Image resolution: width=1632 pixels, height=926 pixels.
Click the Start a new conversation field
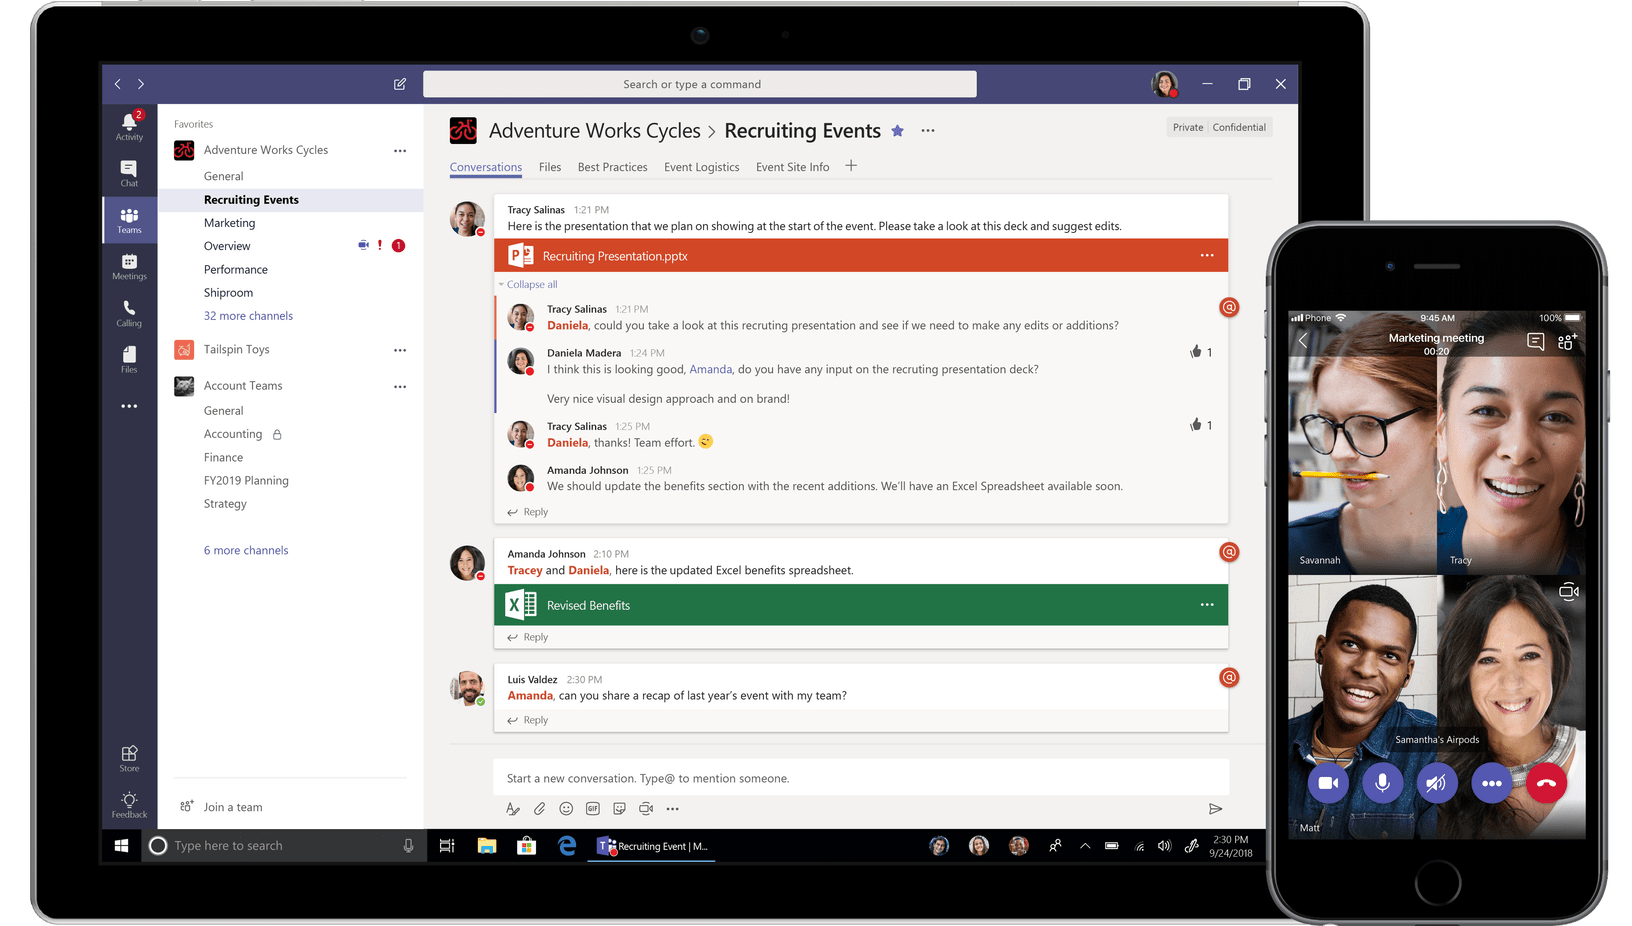861,778
